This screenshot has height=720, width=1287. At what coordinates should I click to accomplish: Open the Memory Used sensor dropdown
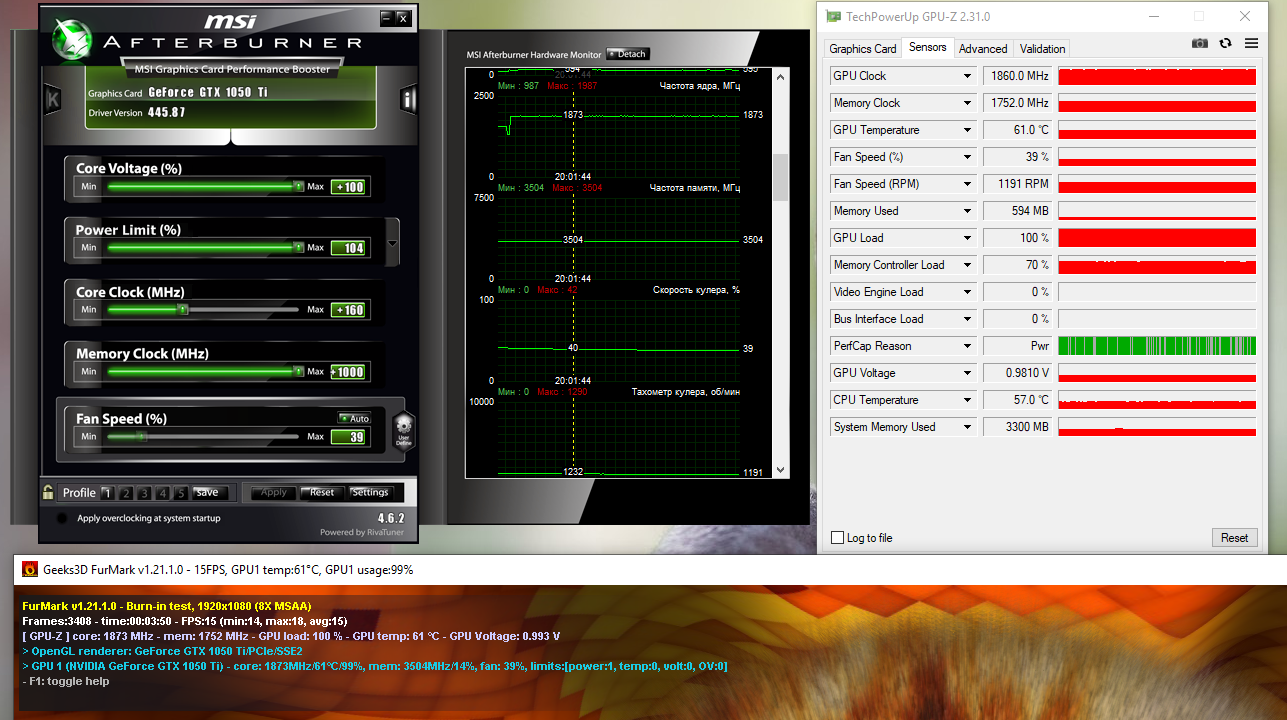(x=967, y=211)
